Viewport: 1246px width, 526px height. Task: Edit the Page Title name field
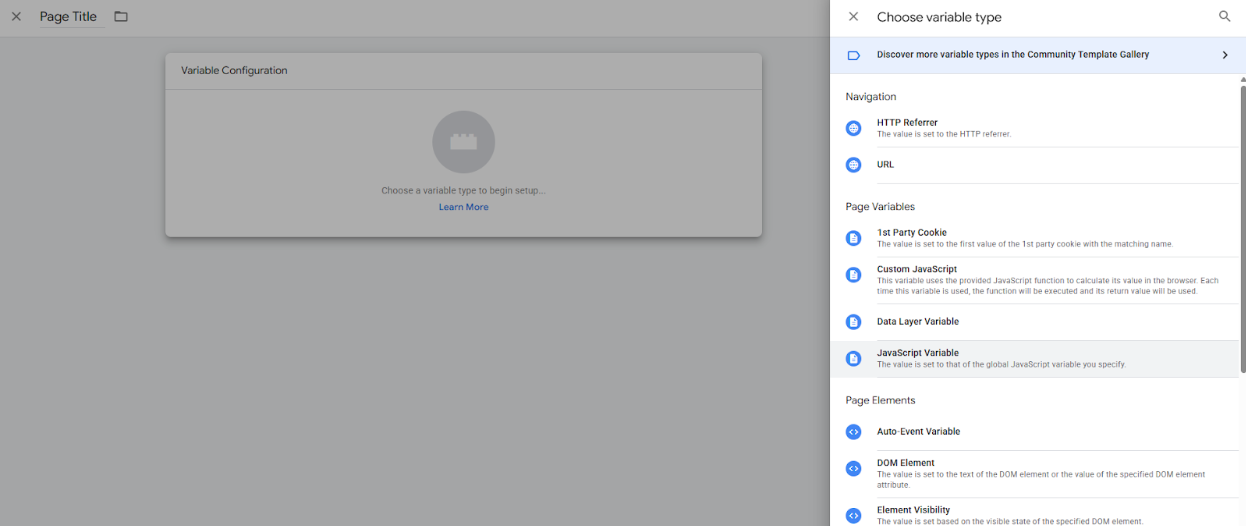(x=68, y=17)
